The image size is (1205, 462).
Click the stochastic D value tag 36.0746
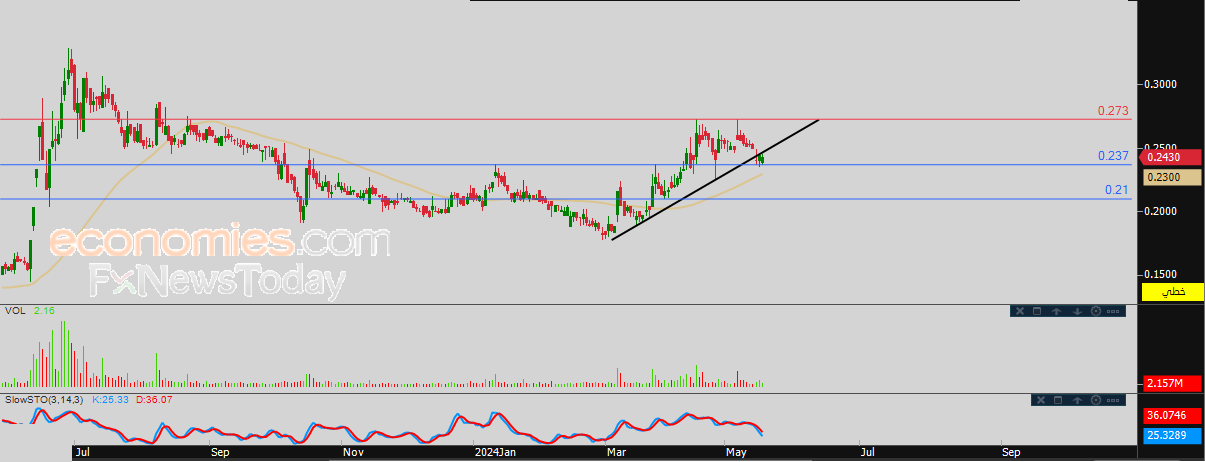click(x=1171, y=415)
